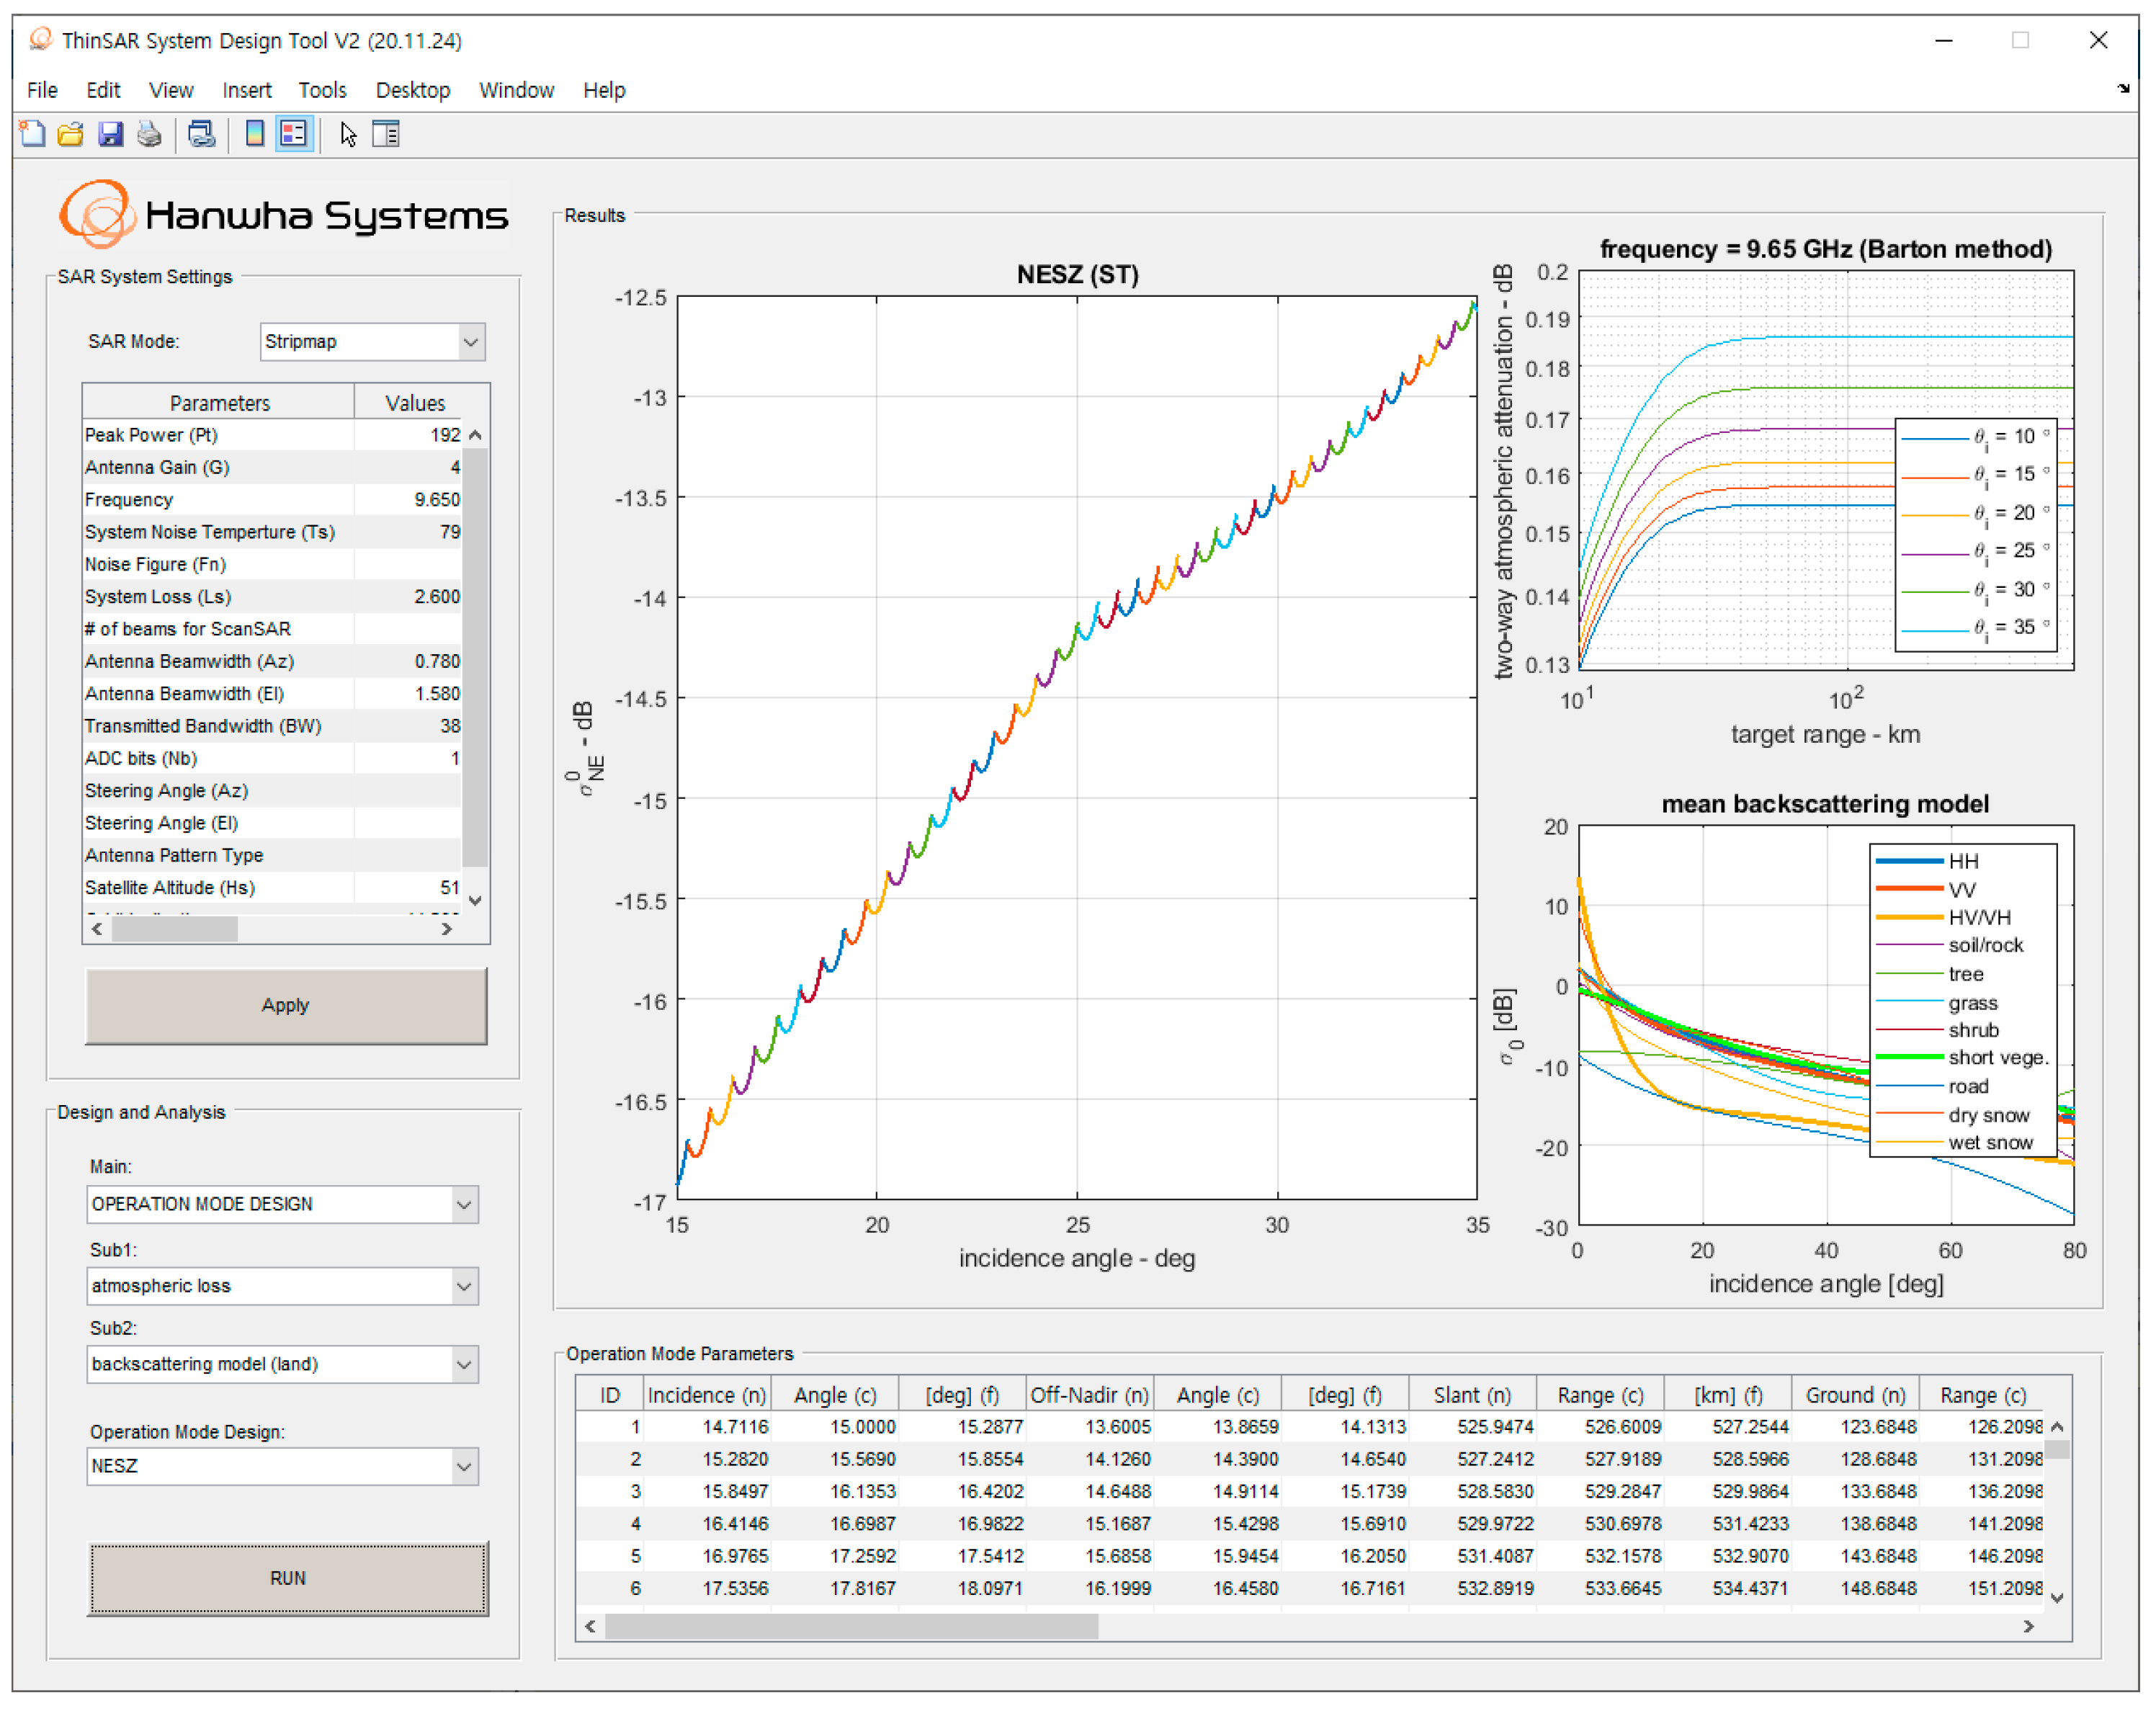Expand the Operation Mode Design NESZ dropdown

pyautogui.click(x=463, y=1466)
